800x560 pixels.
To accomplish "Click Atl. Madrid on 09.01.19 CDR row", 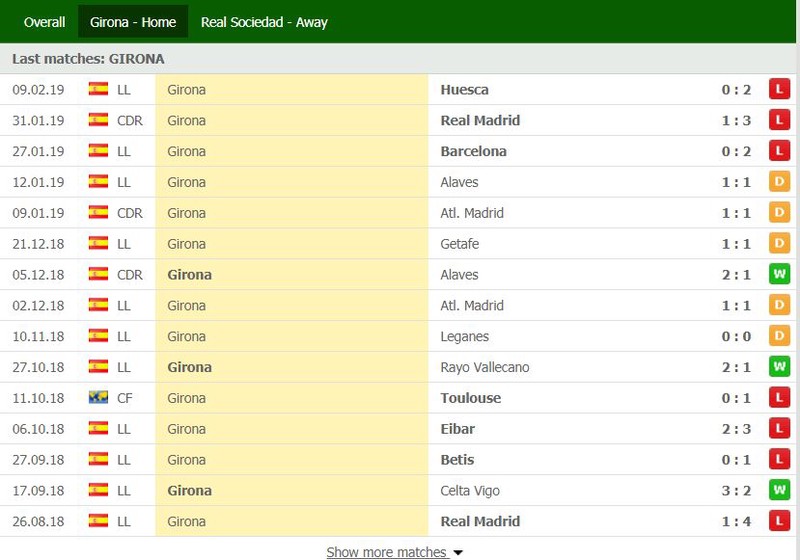I will point(472,213).
